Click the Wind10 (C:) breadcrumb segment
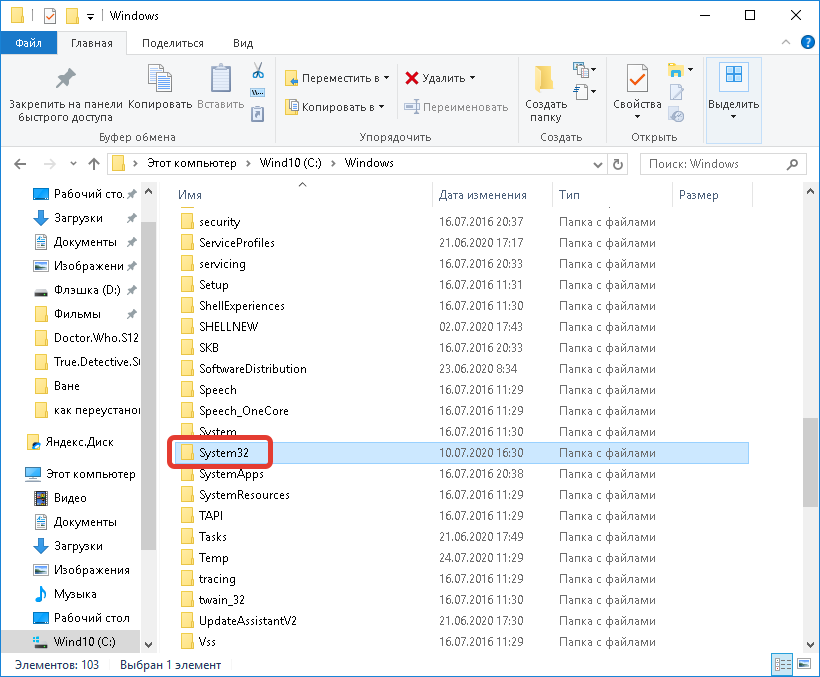The image size is (820, 677). click(290, 163)
